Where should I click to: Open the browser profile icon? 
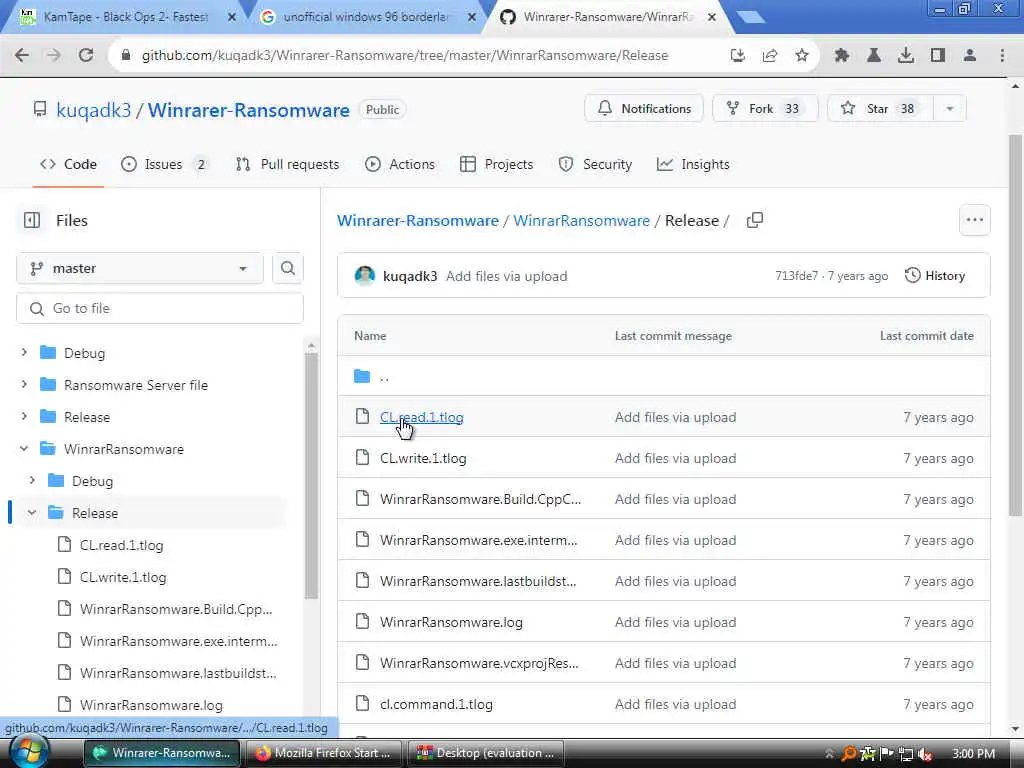970,56
